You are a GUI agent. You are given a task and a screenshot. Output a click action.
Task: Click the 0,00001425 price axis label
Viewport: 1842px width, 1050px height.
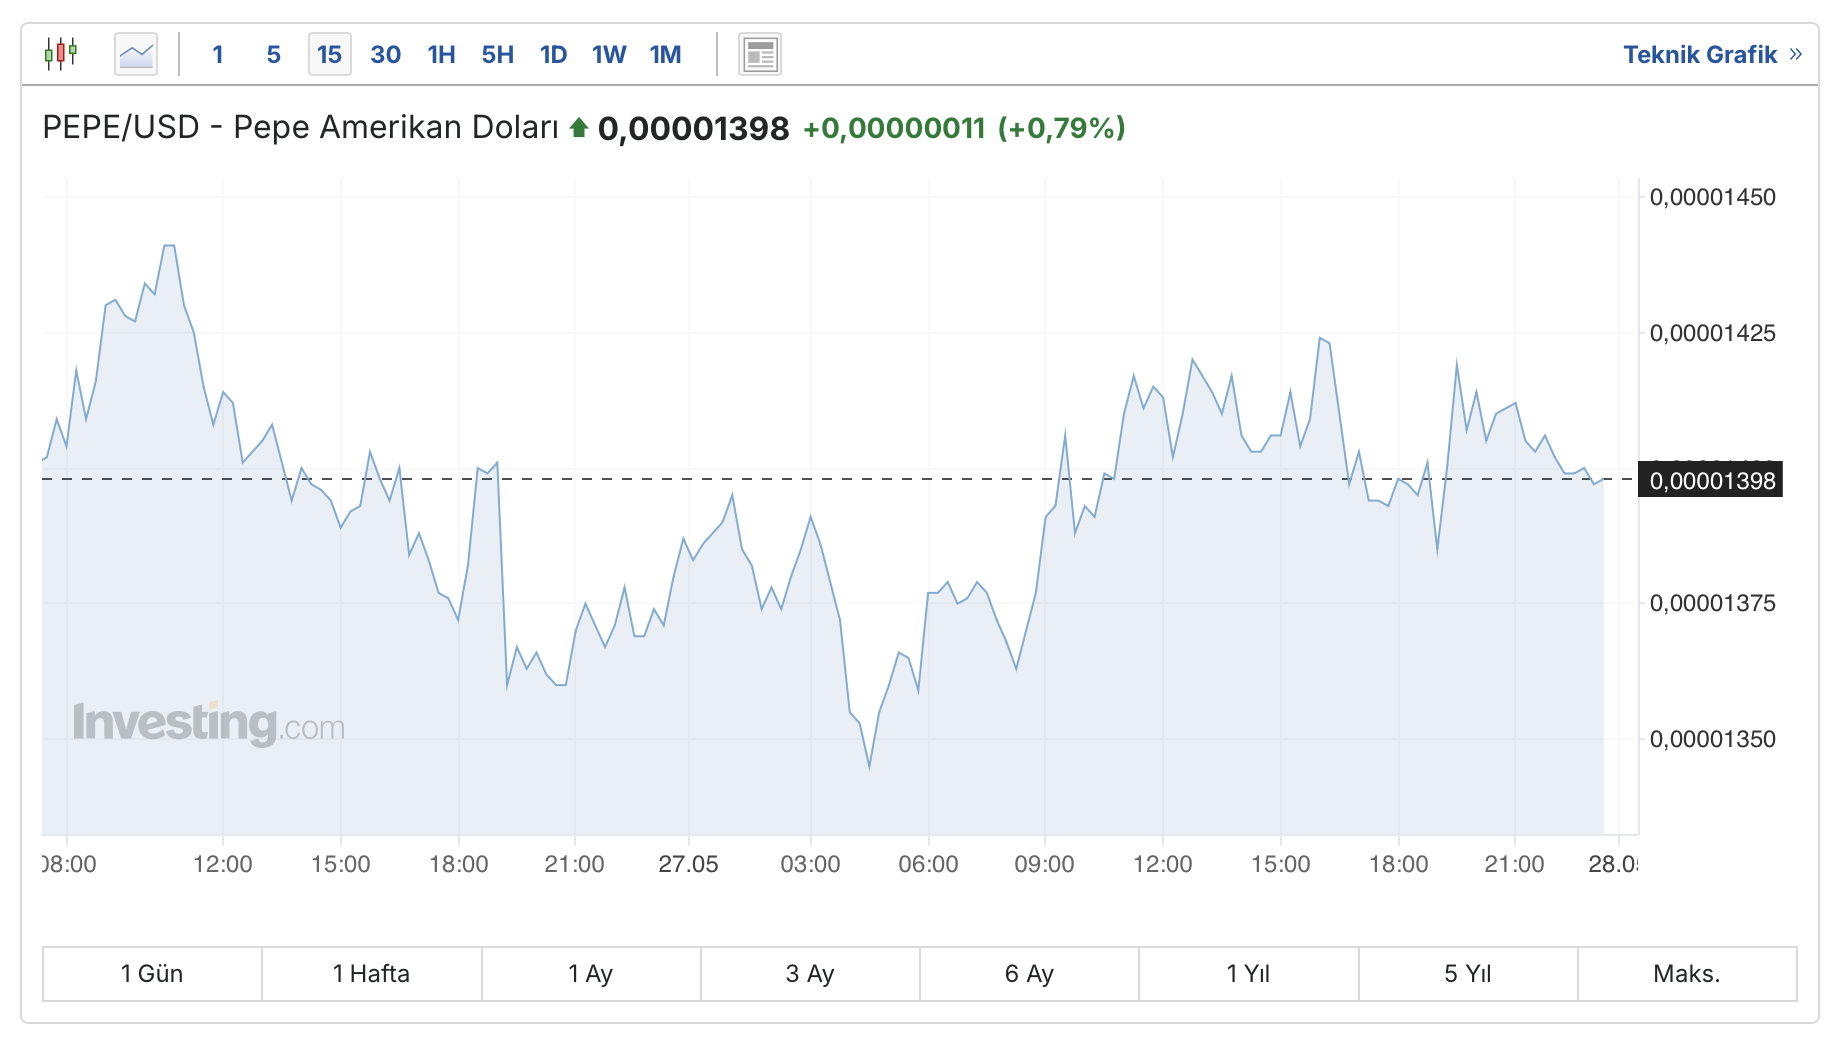tap(1712, 333)
